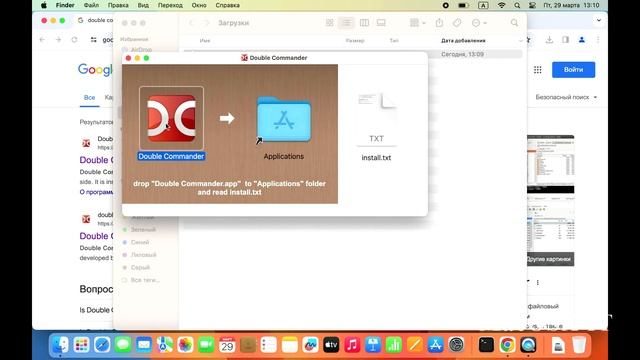640x360 pixels.
Task: Expand the Chrome tab search chevron
Action: [x=599, y=20]
